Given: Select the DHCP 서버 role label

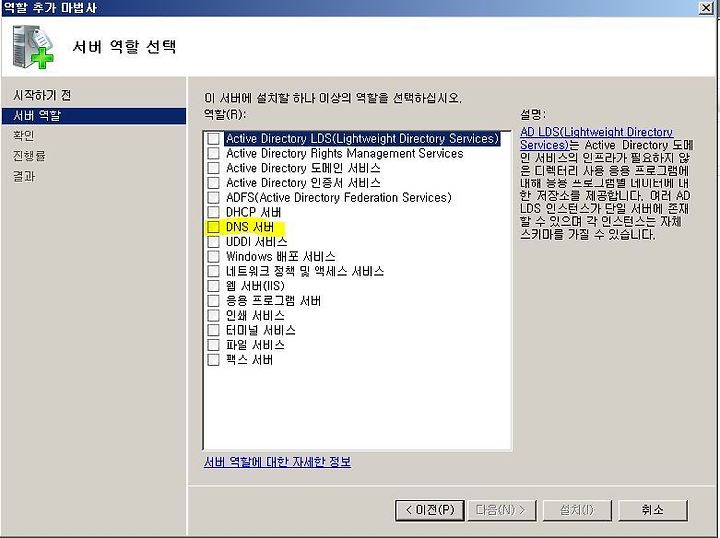Looking at the screenshot, I should [x=253, y=212].
